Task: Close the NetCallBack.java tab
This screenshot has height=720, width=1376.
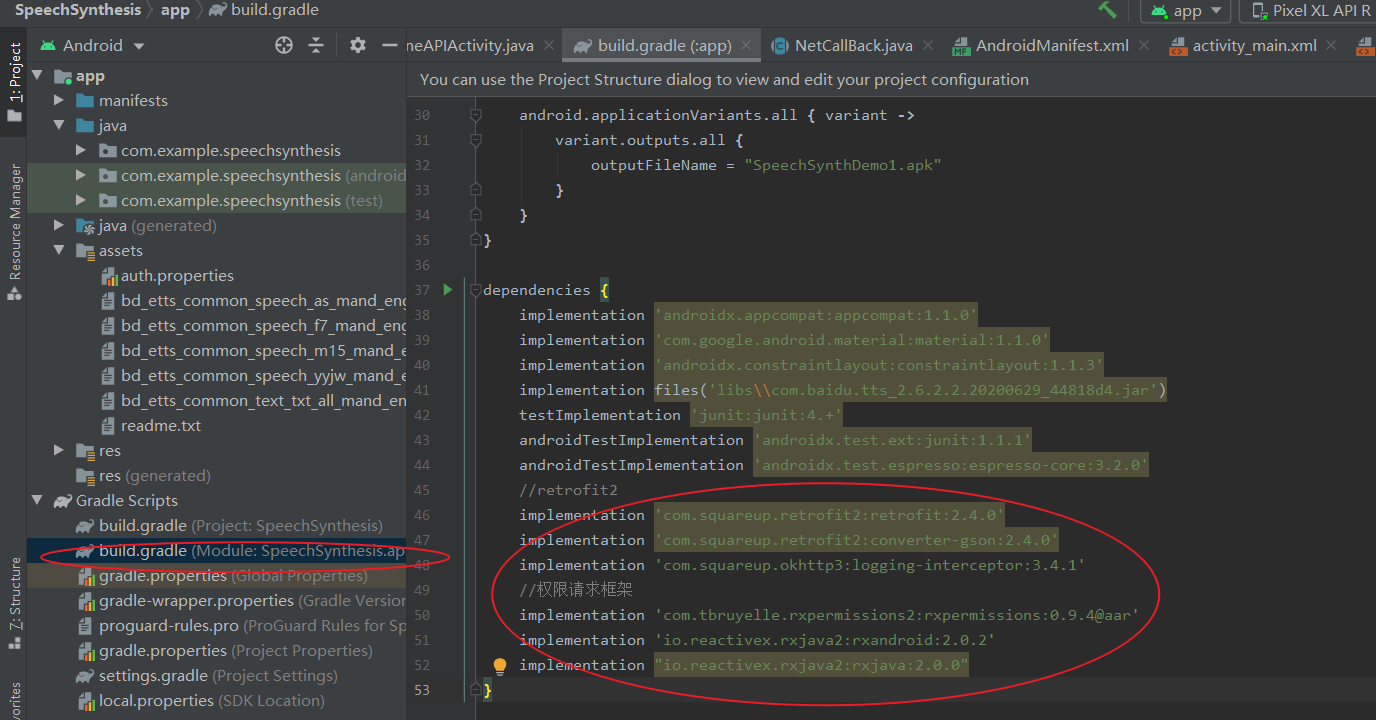Action: [x=929, y=46]
